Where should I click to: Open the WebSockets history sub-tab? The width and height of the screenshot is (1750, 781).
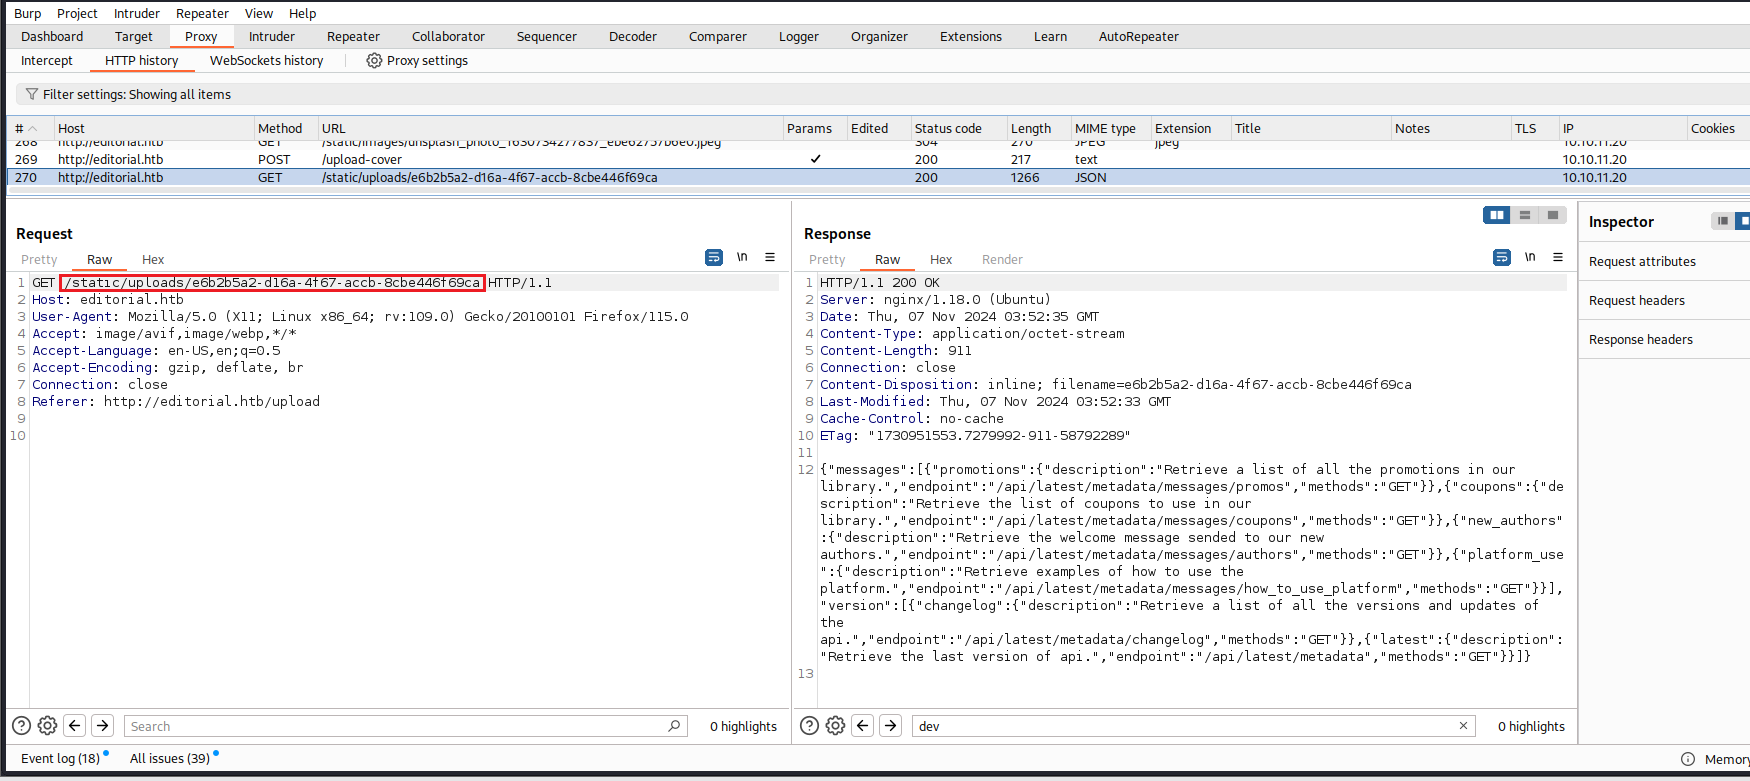coord(267,61)
